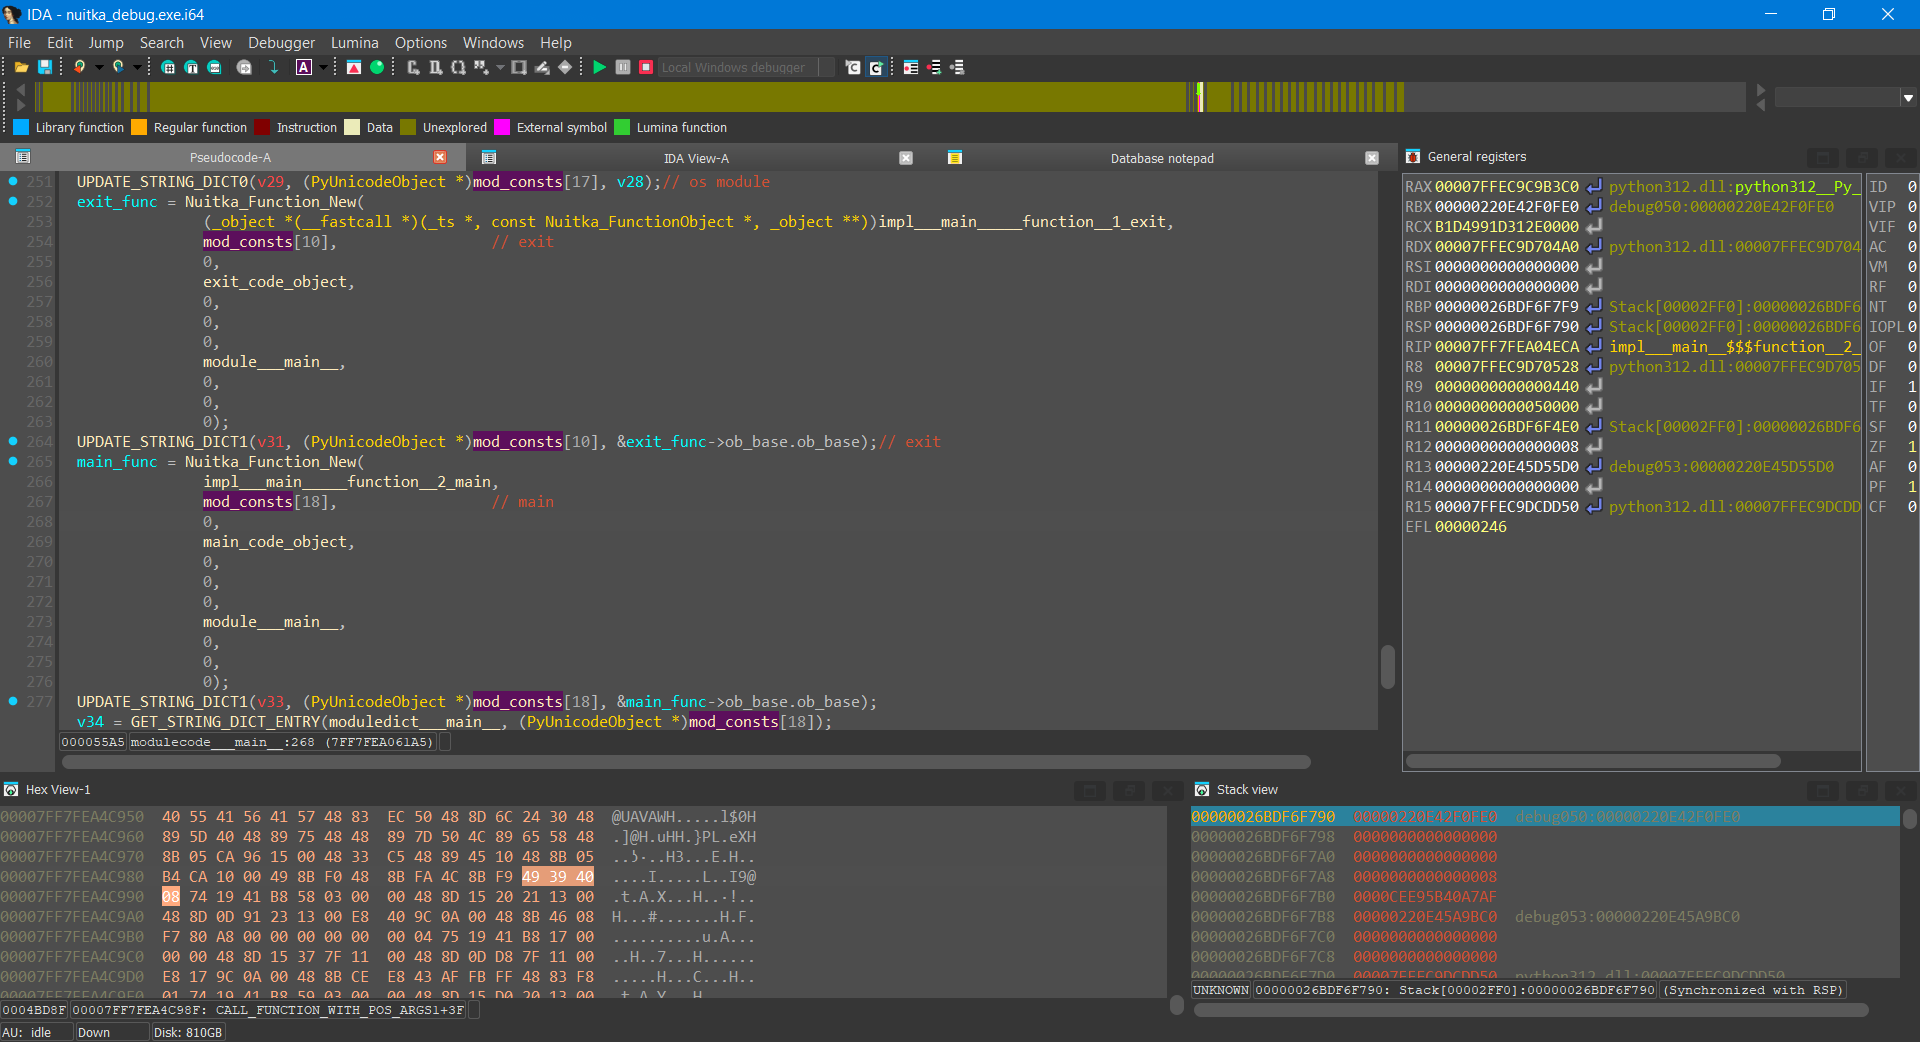Open the Local Windows debugger combo box
Image resolution: width=1920 pixels, height=1042 pixels.
746,67
